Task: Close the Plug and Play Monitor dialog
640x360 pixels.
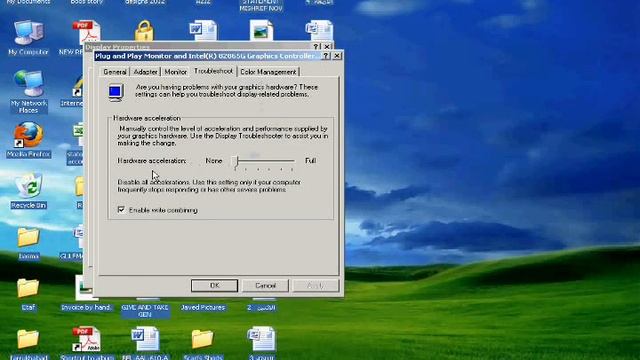Action: [x=337, y=56]
